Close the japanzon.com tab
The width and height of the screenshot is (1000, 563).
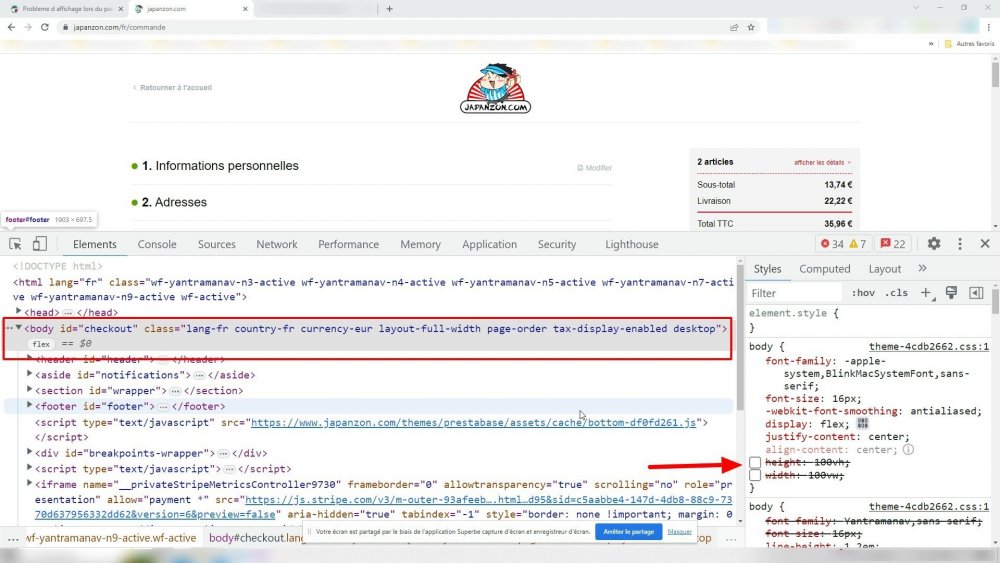tap(245, 9)
